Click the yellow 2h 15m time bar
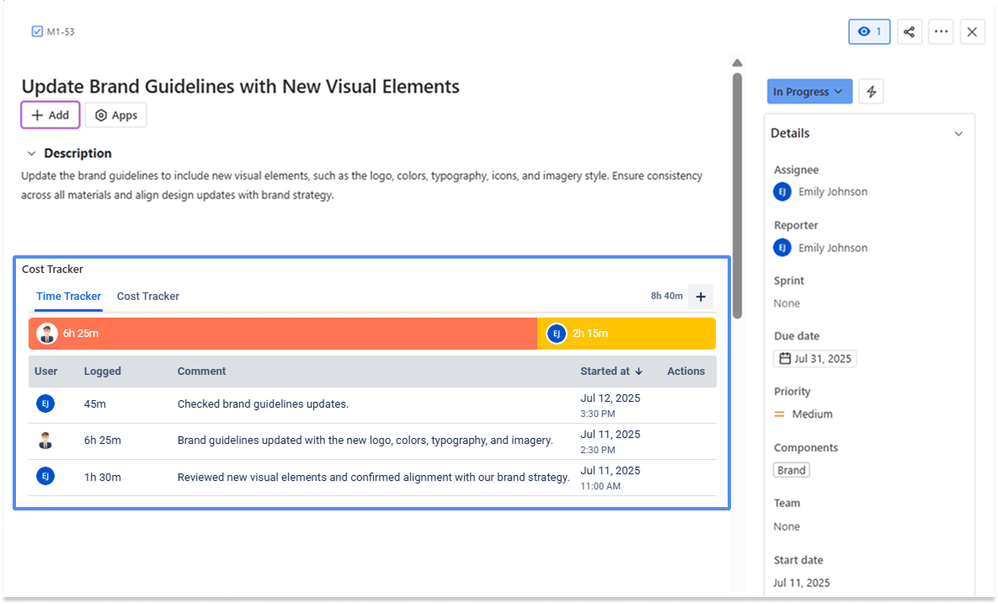The image size is (998, 604). point(626,334)
